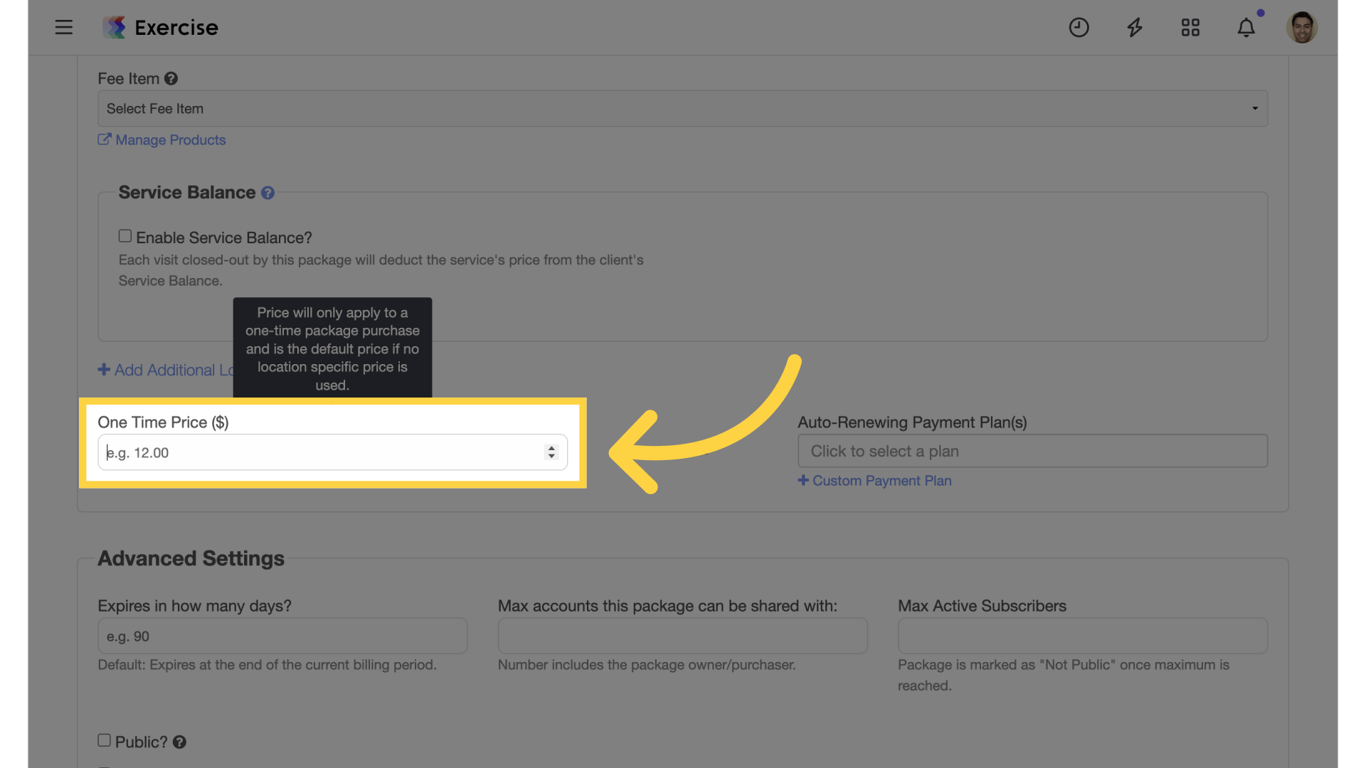Open the Auto-Renewing Payment Plan selector

(1032, 451)
